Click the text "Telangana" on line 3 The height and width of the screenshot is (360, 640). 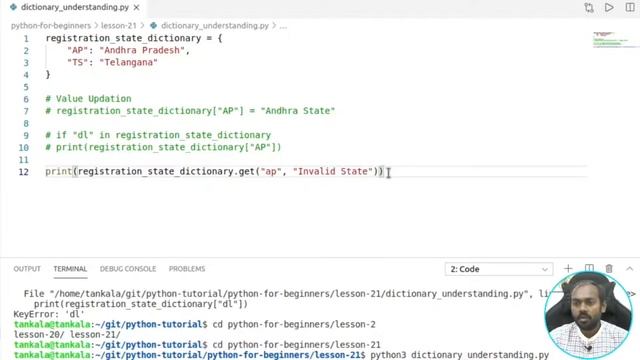tap(129, 62)
